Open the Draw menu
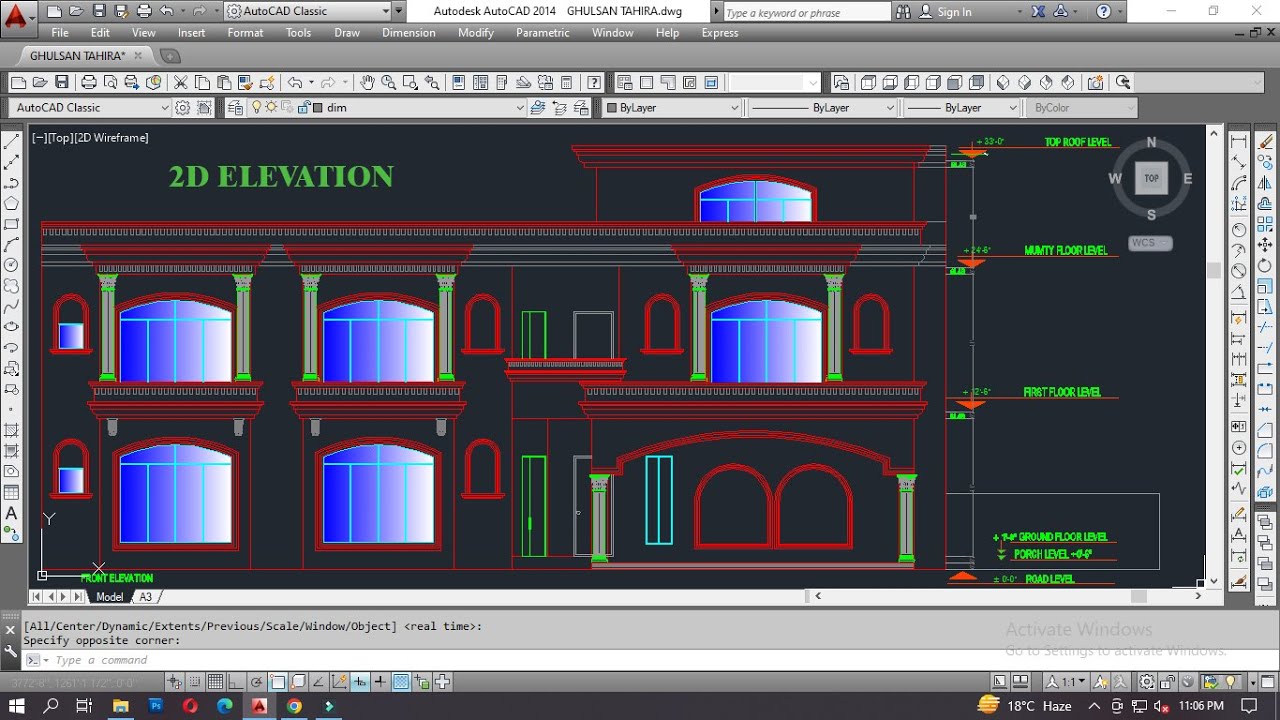This screenshot has height=720, width=1280. pyautogui.click(x=347, y=33)
